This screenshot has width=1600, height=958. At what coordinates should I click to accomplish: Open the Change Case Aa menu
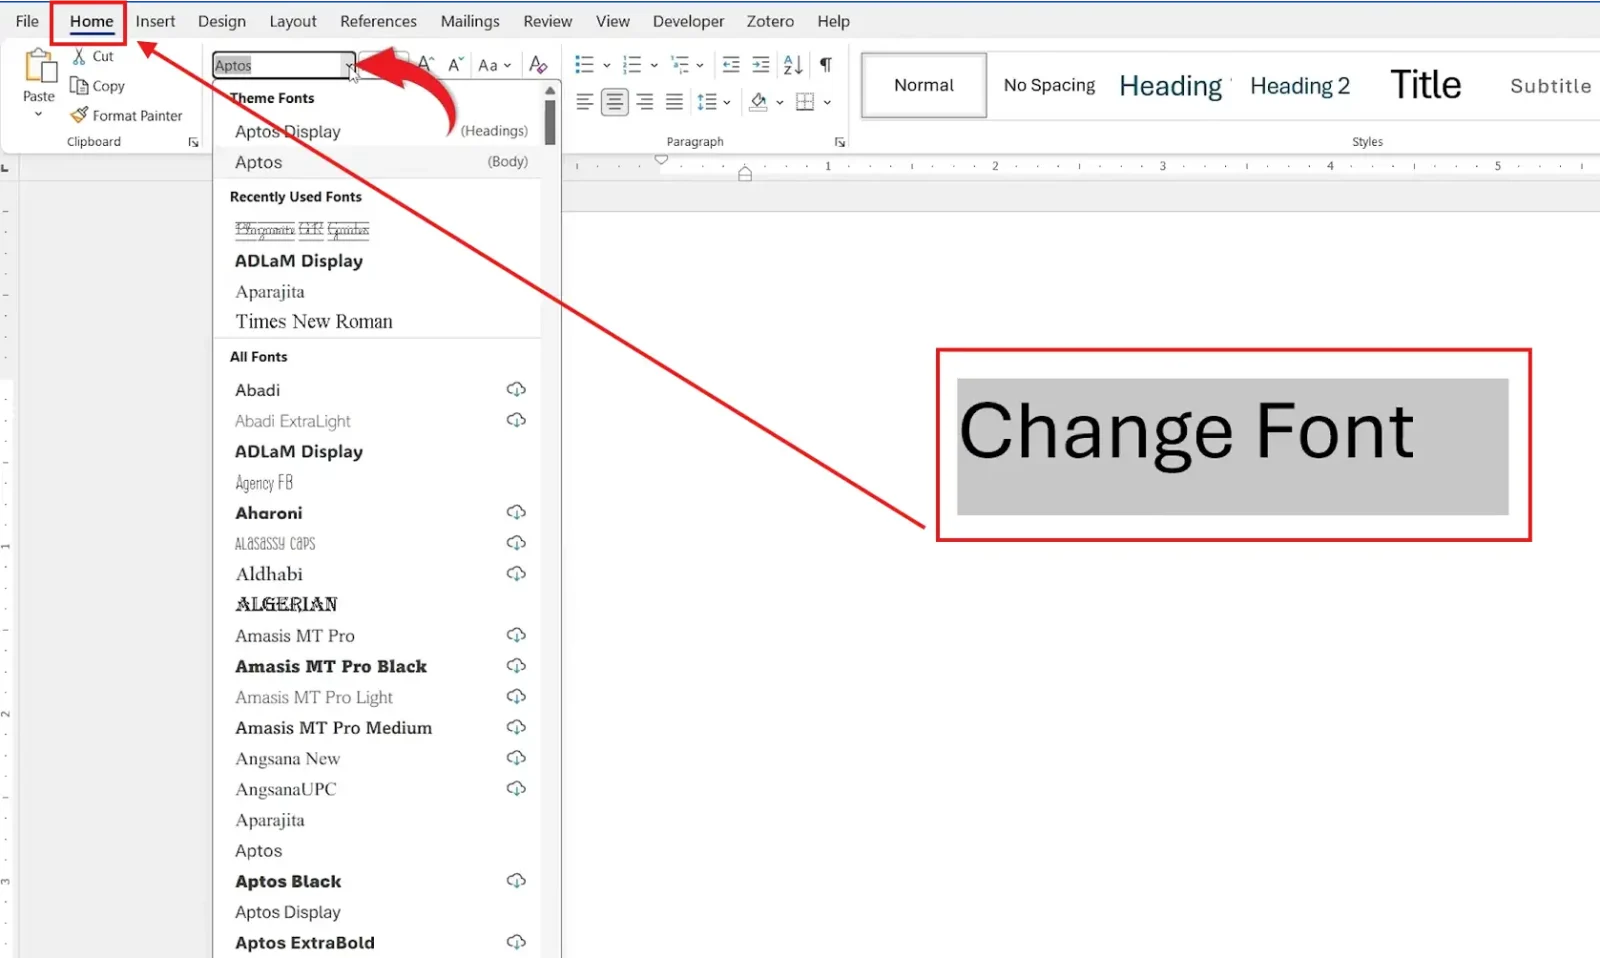click(494, 65)
